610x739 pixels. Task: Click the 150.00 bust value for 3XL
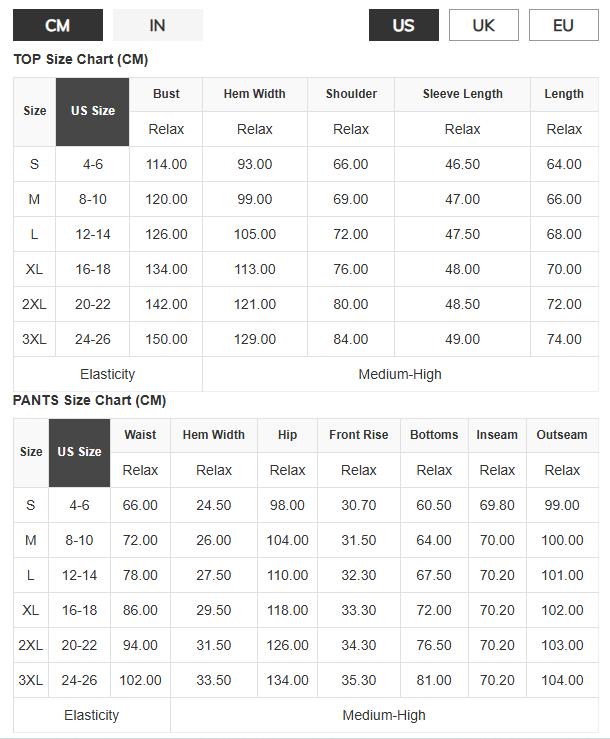(x=166, y=339)
